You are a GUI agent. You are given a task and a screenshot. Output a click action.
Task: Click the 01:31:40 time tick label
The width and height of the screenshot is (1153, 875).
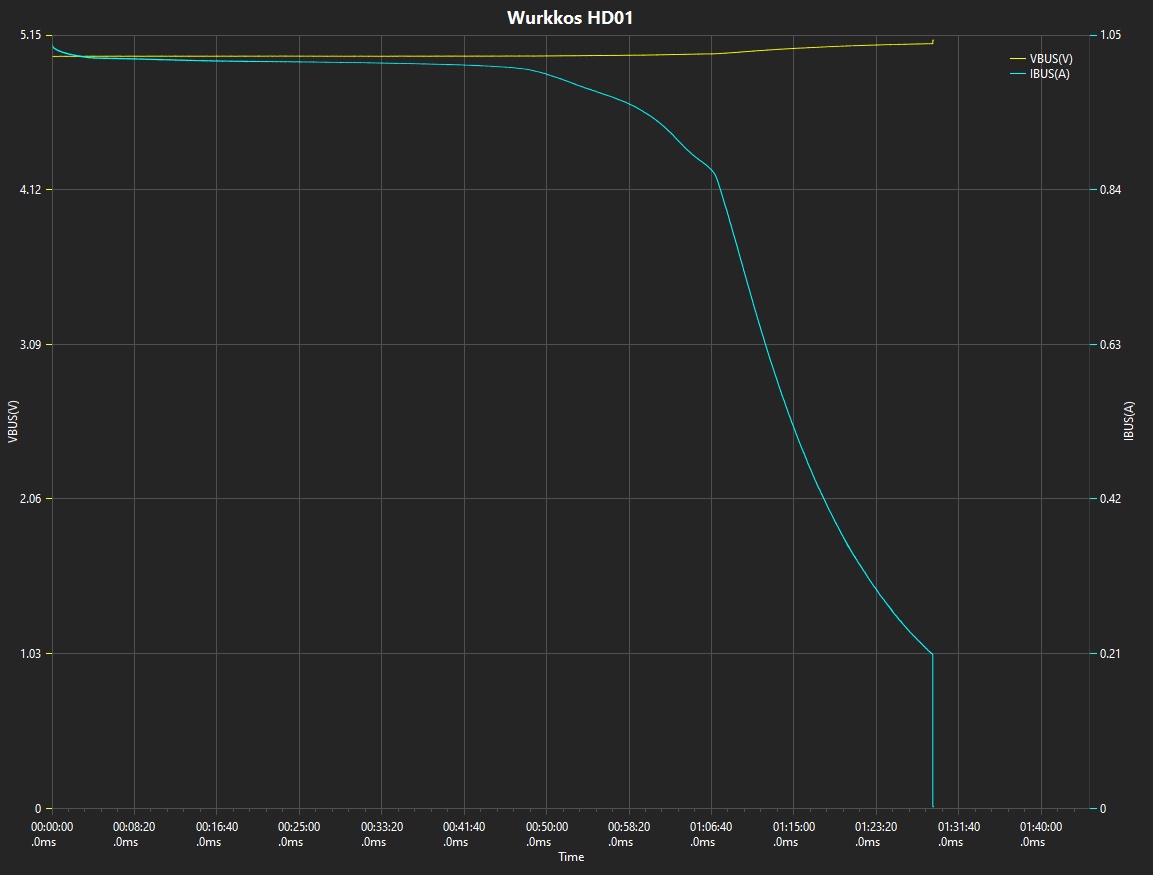(x=959, y=834)
